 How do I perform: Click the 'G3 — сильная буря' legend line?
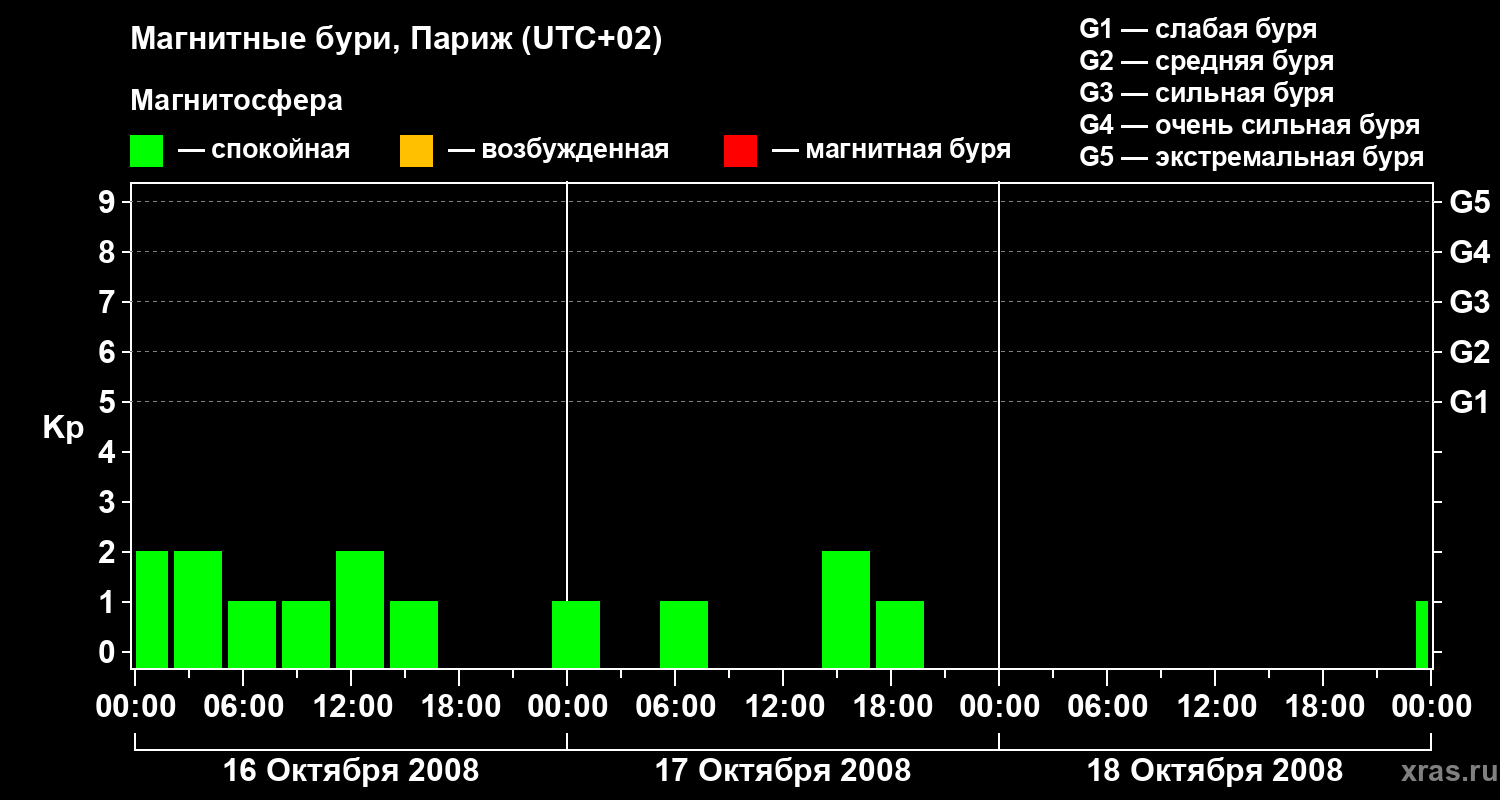(x=1206, y=93)
